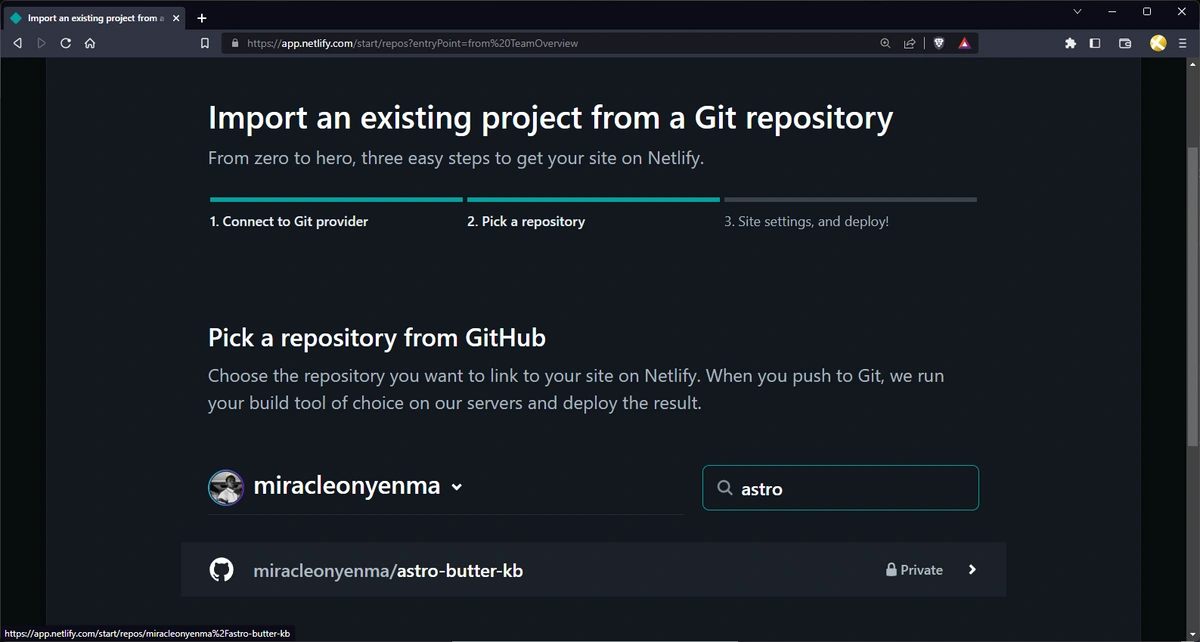1200x642 pixels.
Task: Open zoom magnifier icon in address bar
Action: coord(885,43)
